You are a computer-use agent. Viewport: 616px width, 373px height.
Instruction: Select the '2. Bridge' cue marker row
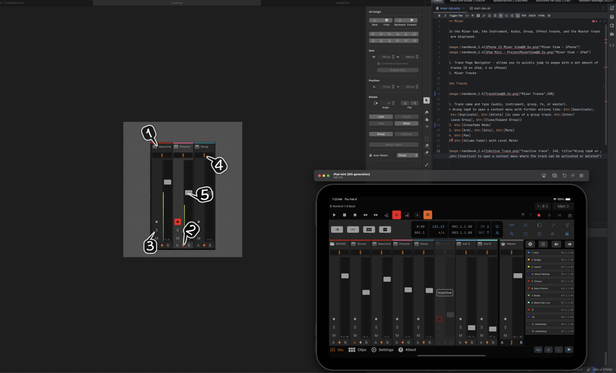pyautogui.click(x=550, y=260)
